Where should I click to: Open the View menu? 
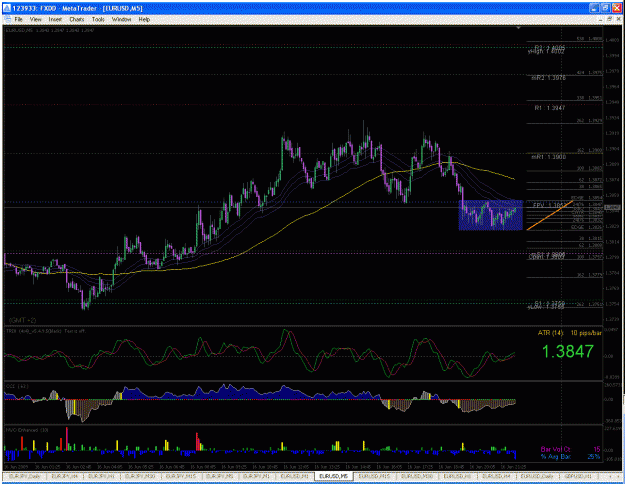pos(35,19)
